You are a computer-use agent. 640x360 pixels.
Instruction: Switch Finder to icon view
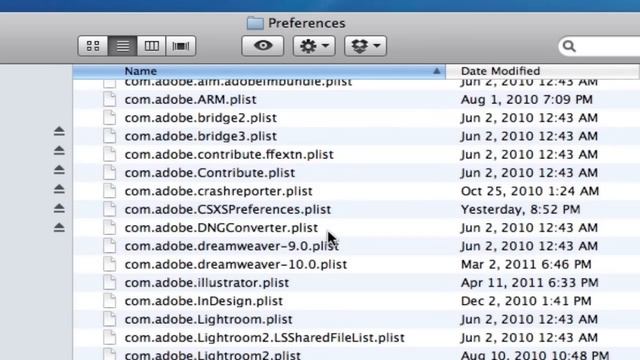click(x=93, y=46)
